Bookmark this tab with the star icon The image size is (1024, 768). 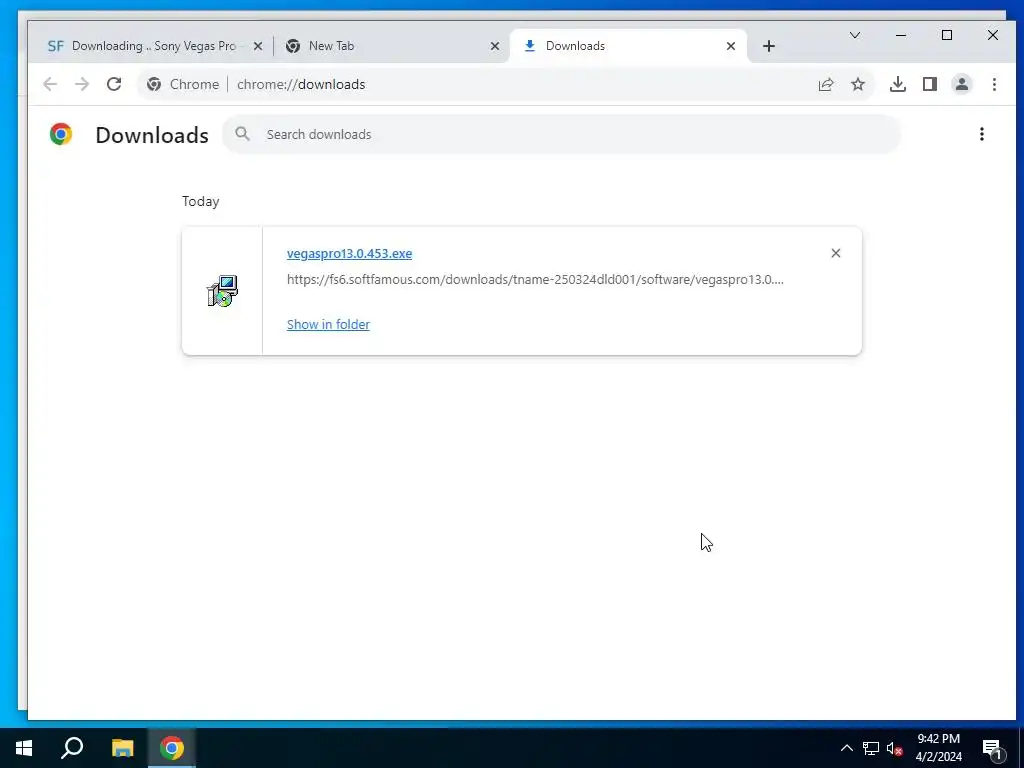tap(858, 84)
